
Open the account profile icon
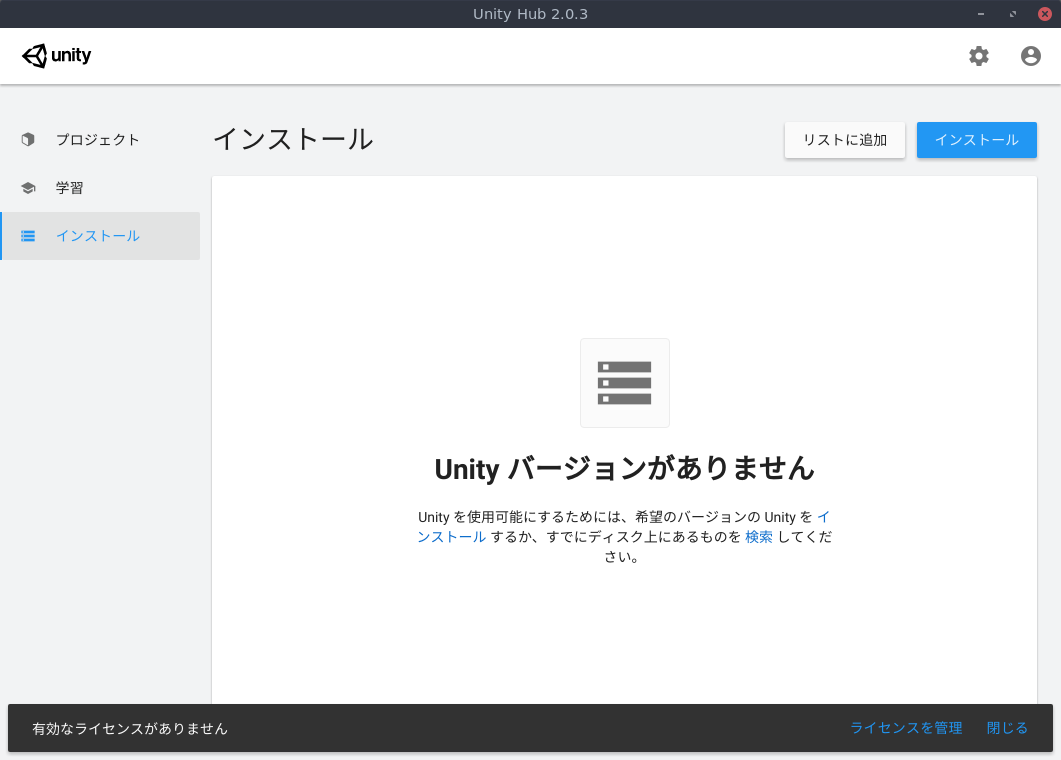coord(1030,56)
